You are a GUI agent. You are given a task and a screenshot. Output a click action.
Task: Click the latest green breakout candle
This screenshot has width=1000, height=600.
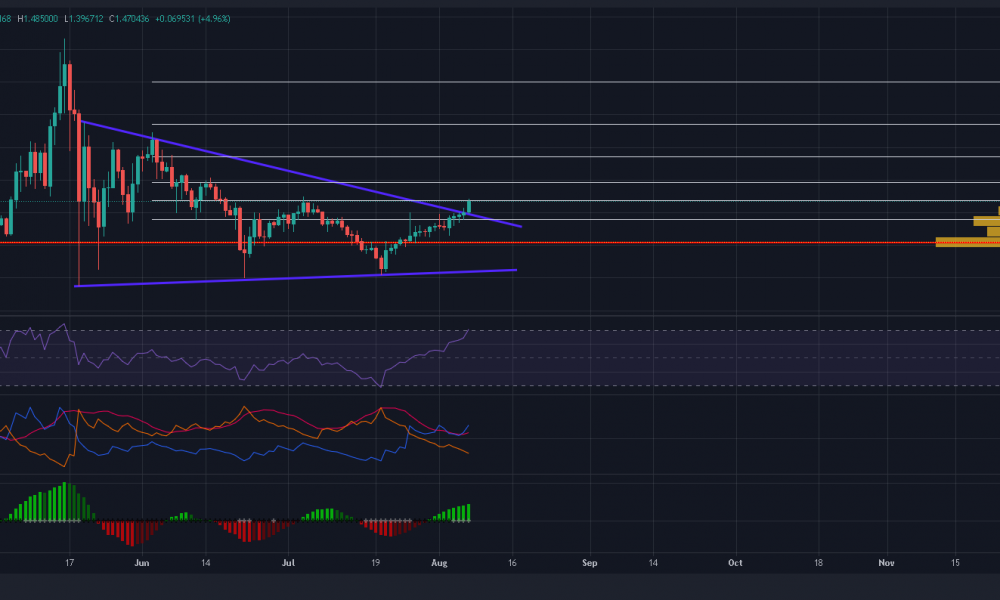469,207
